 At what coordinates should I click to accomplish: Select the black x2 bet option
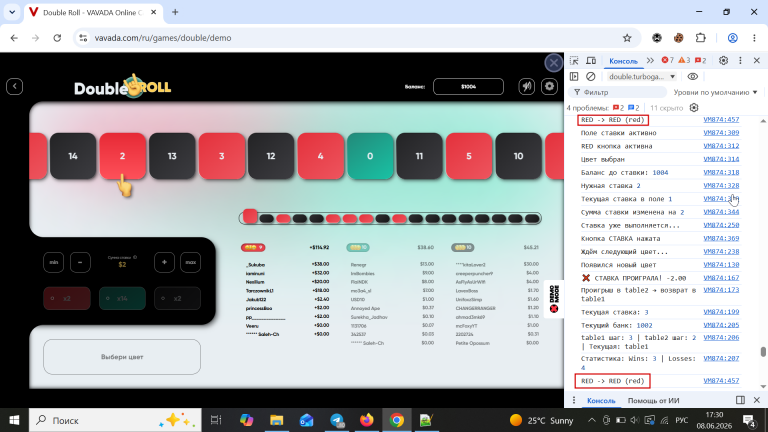(177, 298)
